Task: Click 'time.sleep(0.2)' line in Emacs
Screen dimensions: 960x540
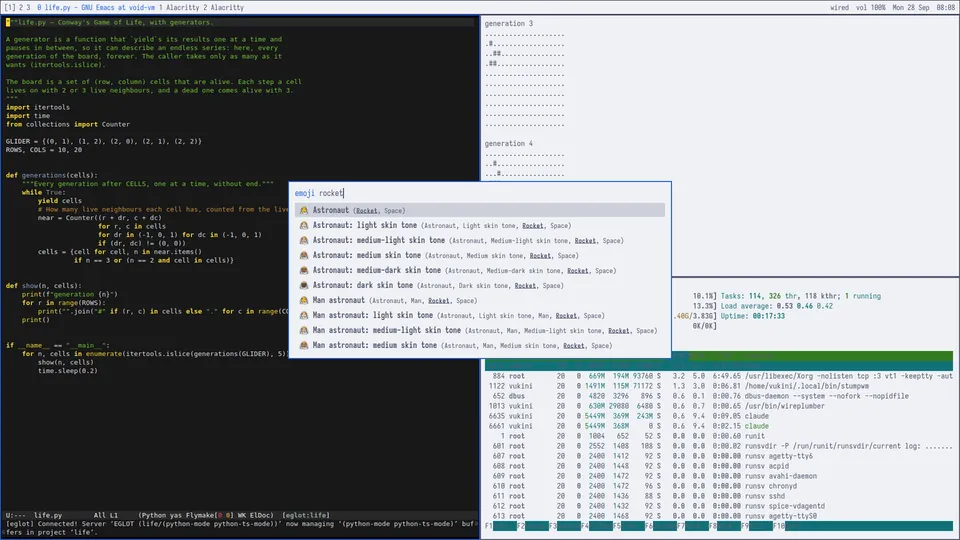Action: [68, 371]
